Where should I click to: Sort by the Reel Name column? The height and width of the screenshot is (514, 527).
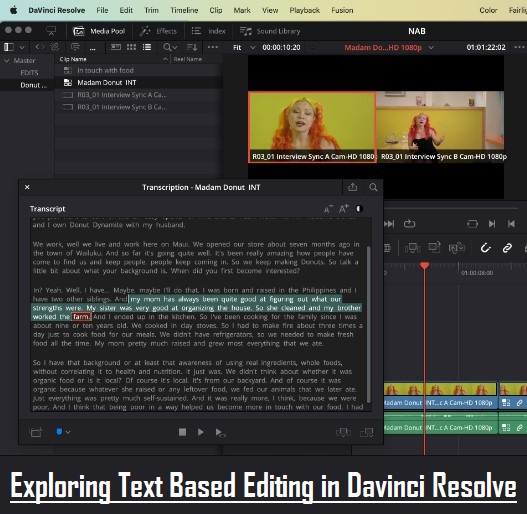[x=188, y=59]
